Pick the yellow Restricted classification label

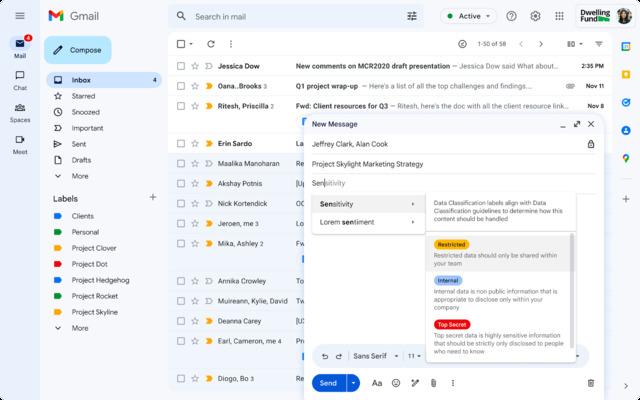tap(451, 244)
